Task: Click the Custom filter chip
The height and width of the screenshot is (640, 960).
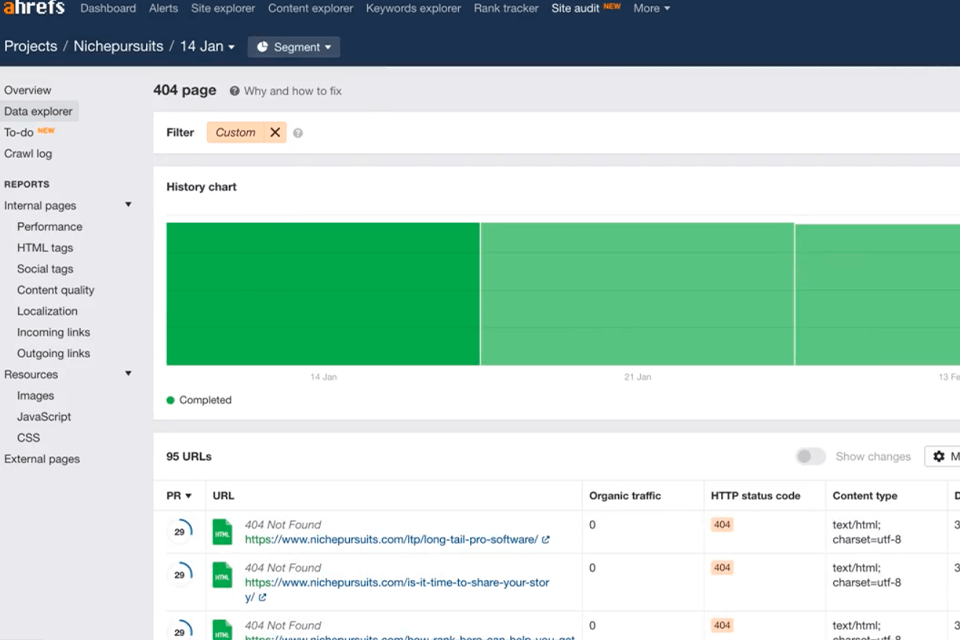Action: tap(235, 132)
